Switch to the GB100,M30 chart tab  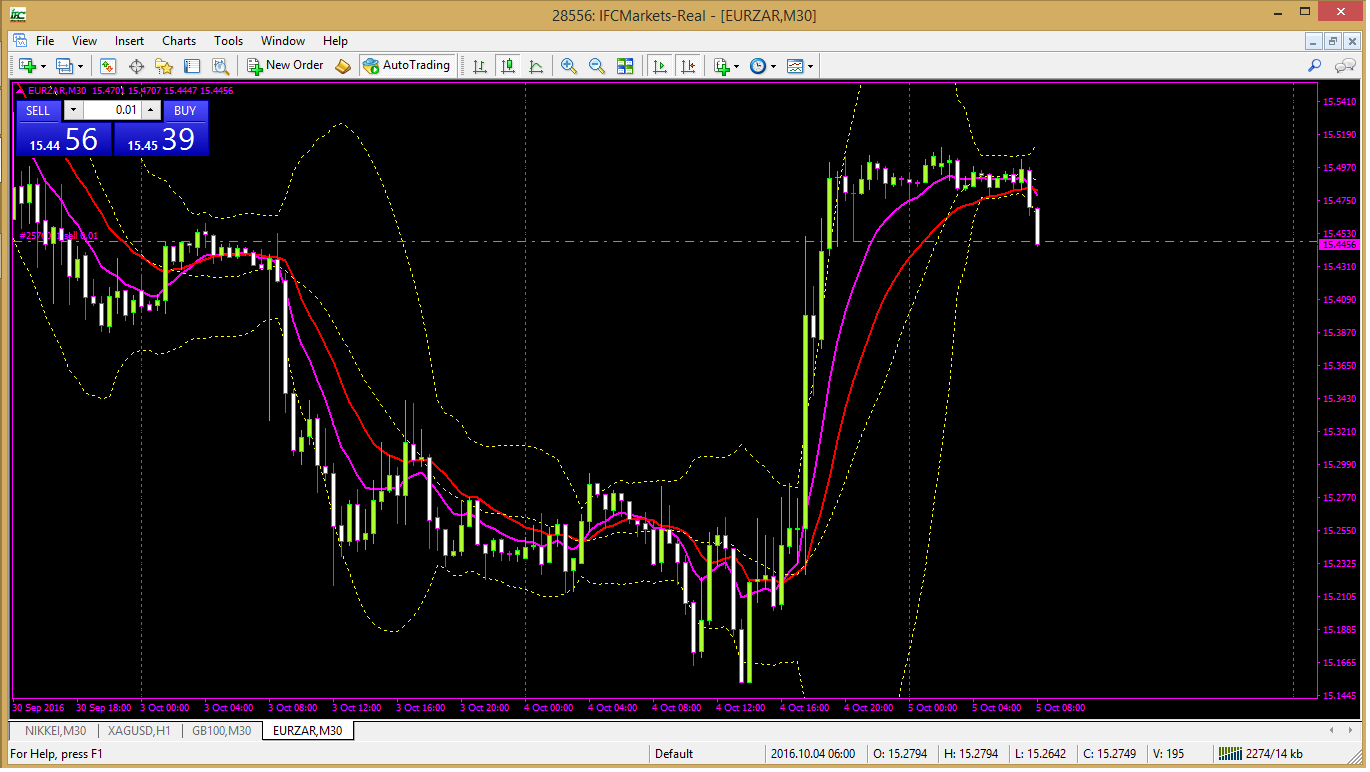222,731
